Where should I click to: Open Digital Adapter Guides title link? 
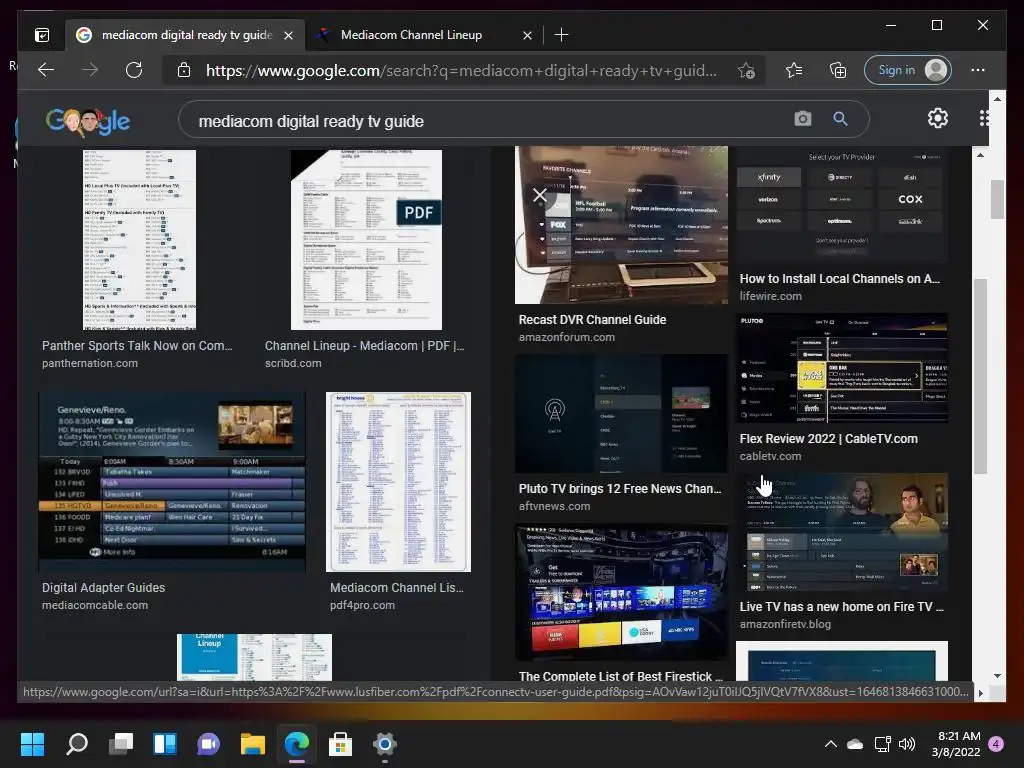[103, 587]
